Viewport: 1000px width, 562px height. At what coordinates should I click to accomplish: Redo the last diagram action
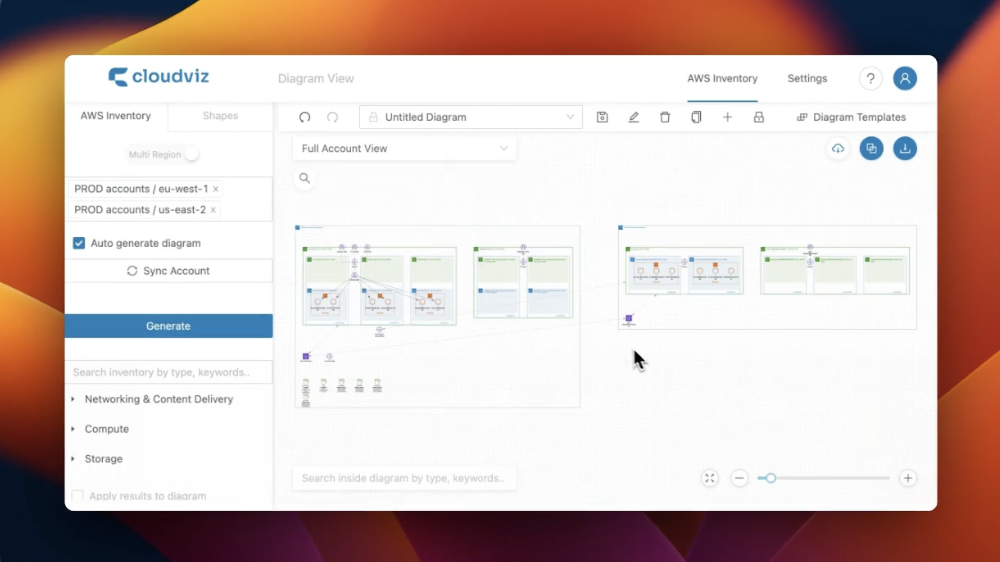click(332, 117)
